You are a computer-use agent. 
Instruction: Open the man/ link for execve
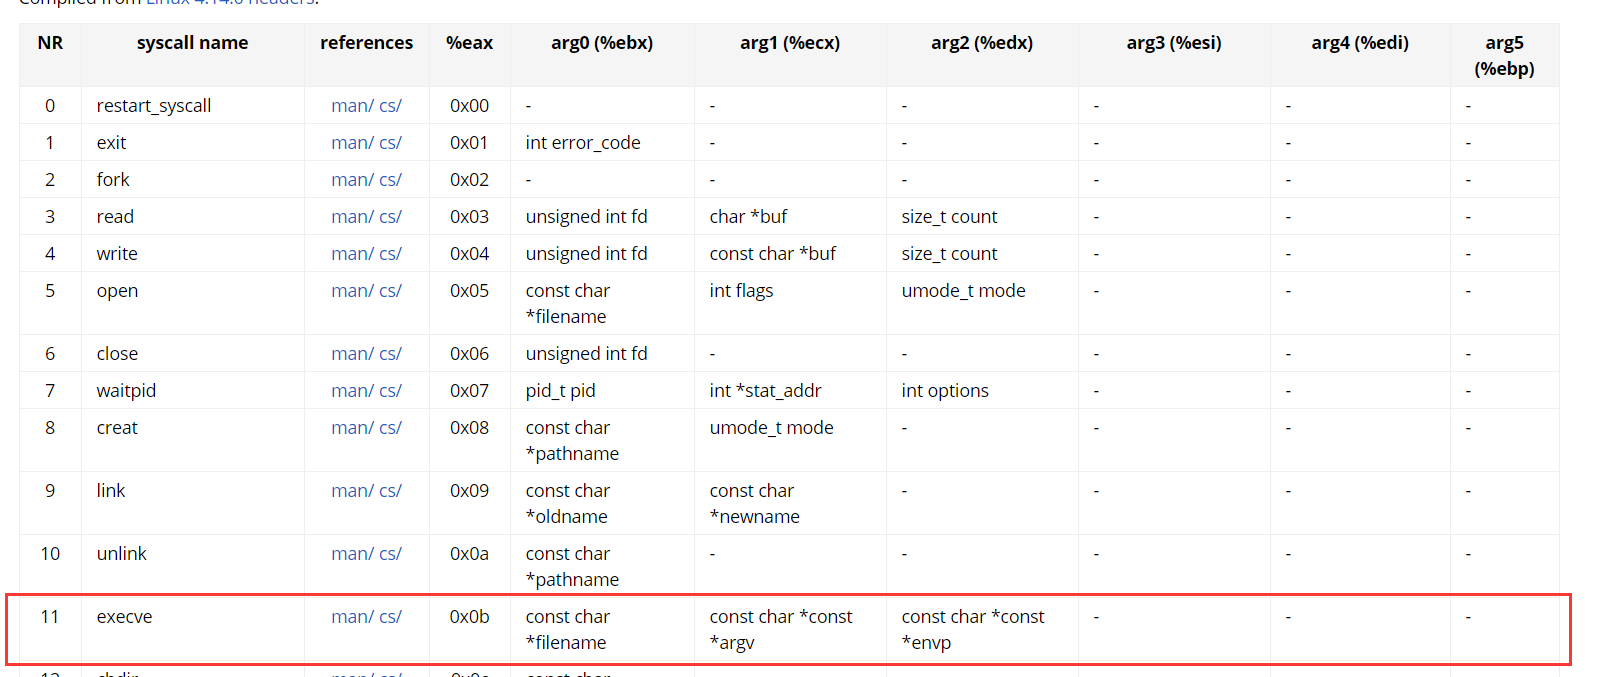(x=352, y=617)
